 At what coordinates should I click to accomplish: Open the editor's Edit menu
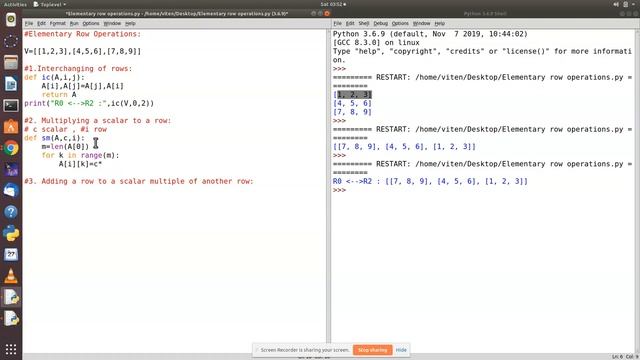pos(41,23)
